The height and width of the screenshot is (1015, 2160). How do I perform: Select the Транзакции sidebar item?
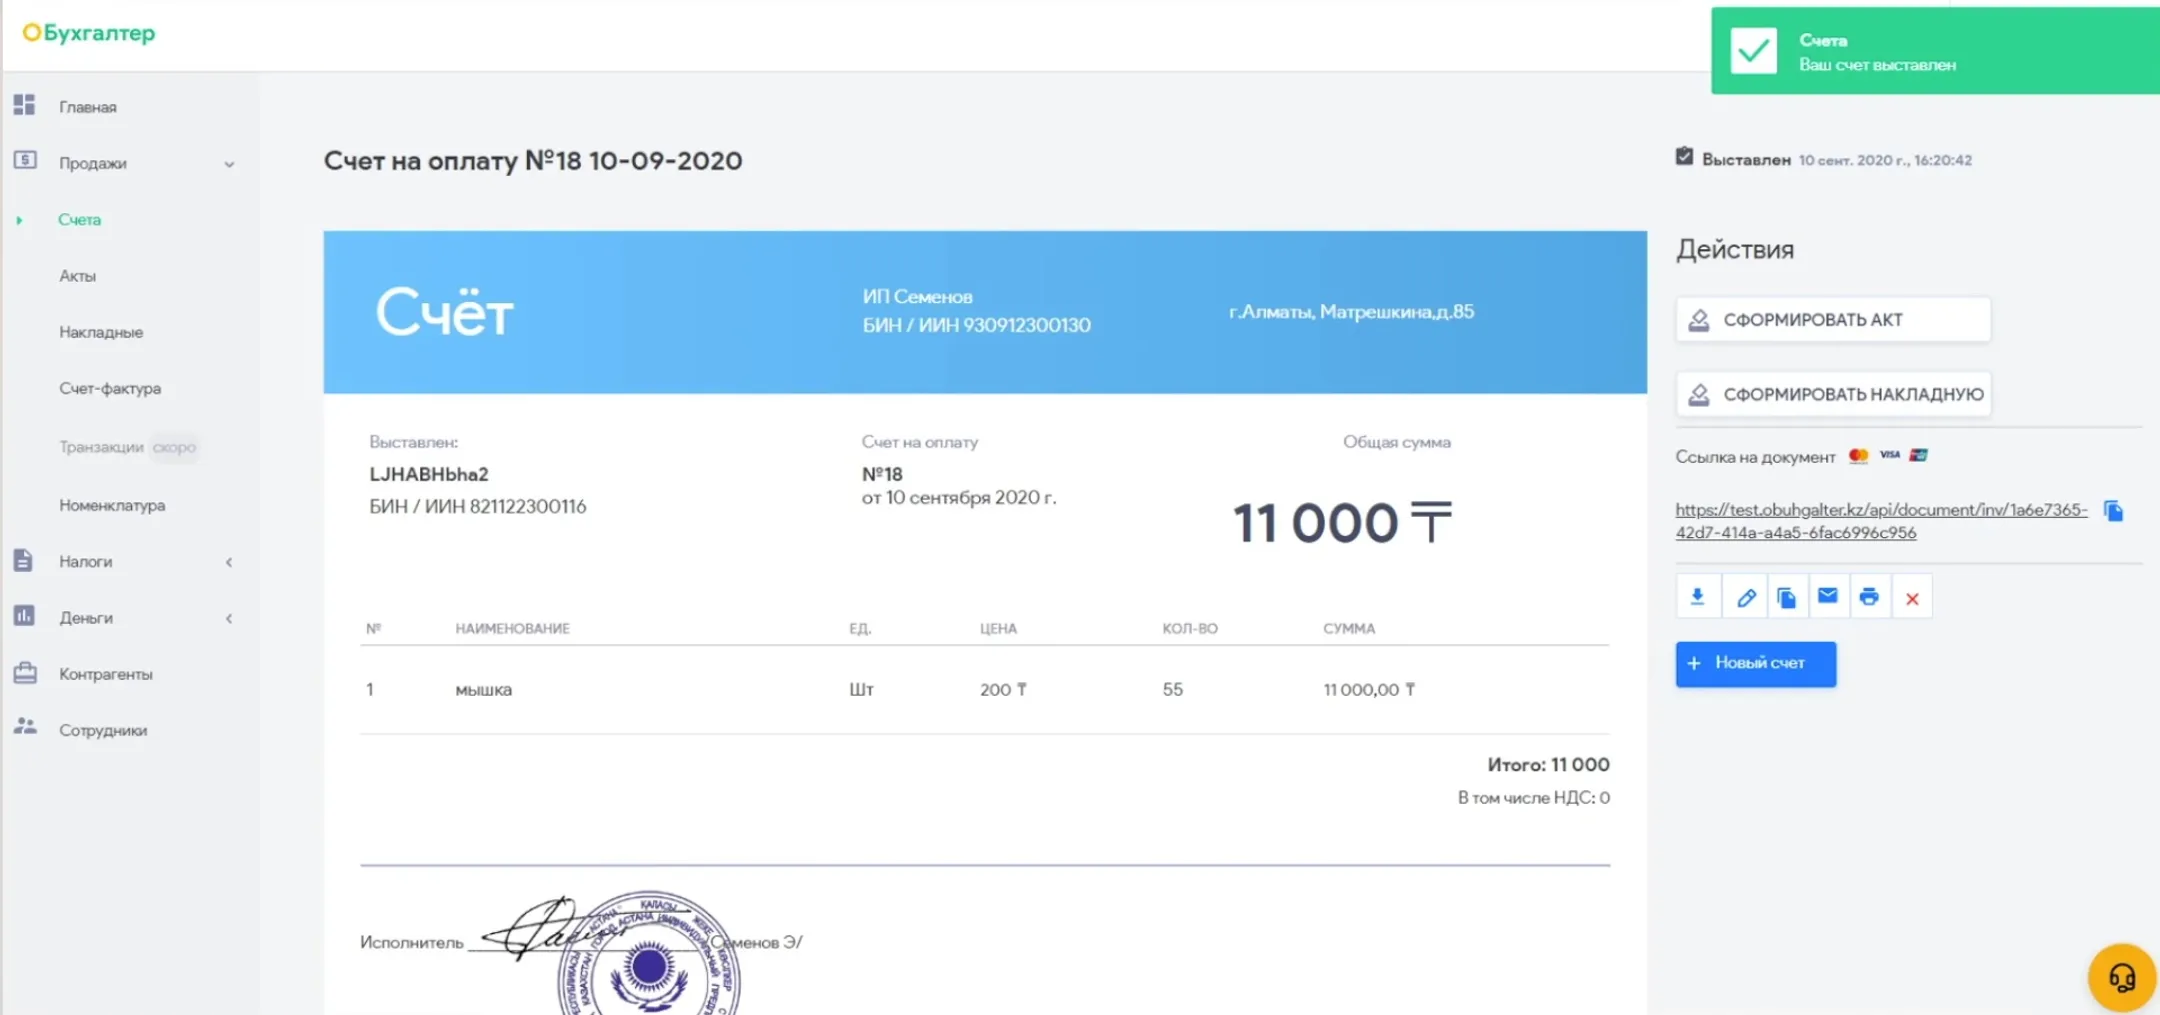pyautogui.click(x=101, y=447)
